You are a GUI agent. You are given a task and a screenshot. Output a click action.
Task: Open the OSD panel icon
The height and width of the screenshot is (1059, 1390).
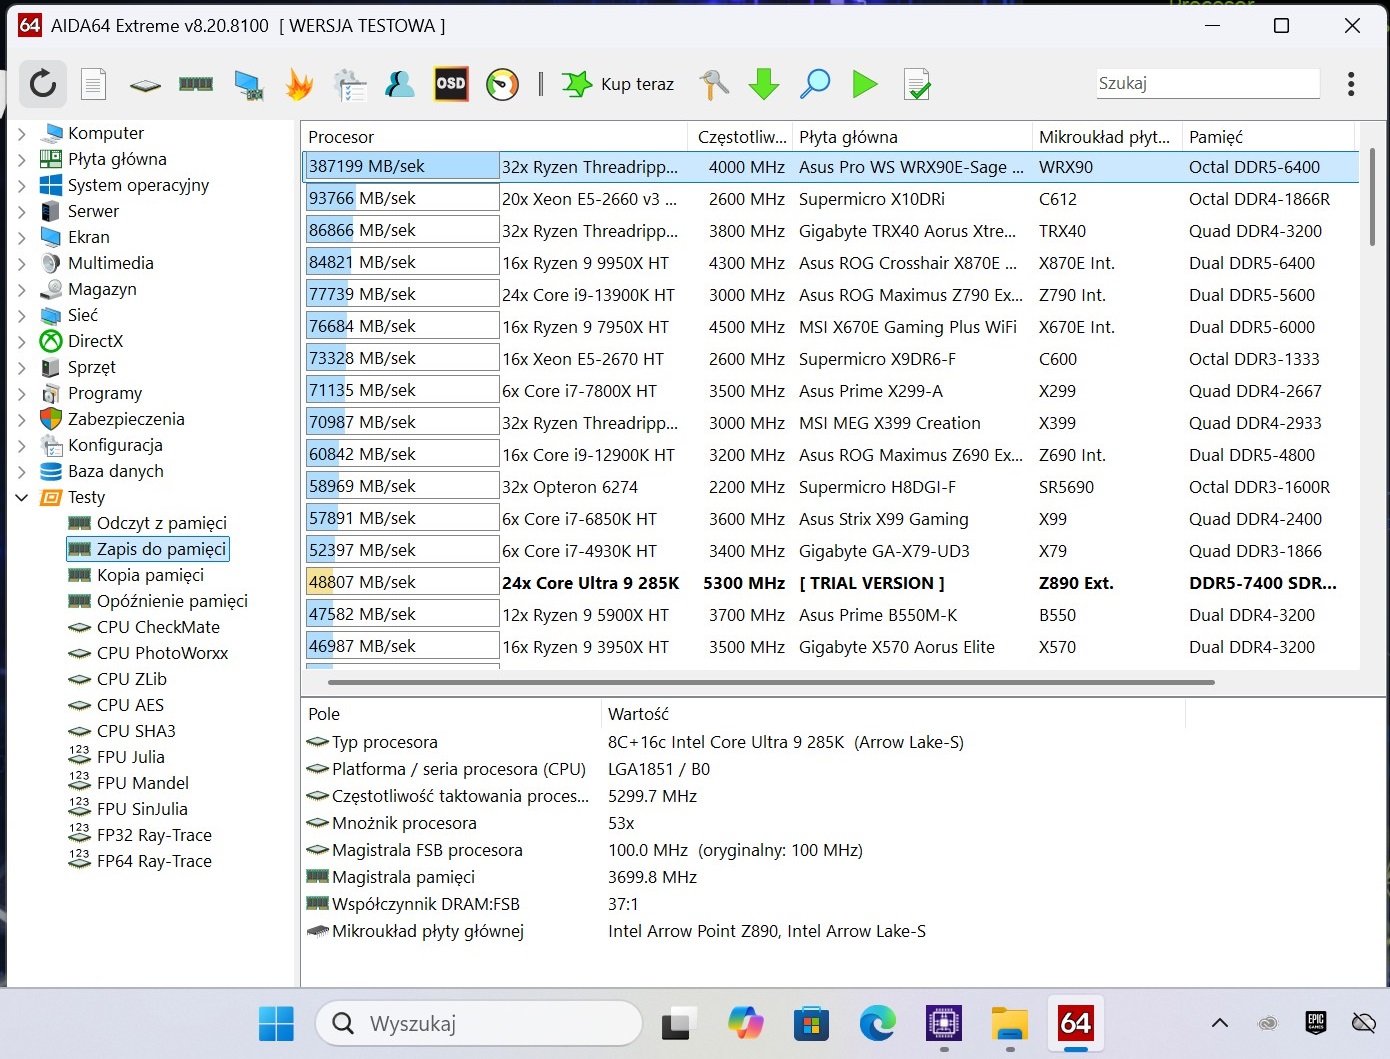tap(451, 84)
